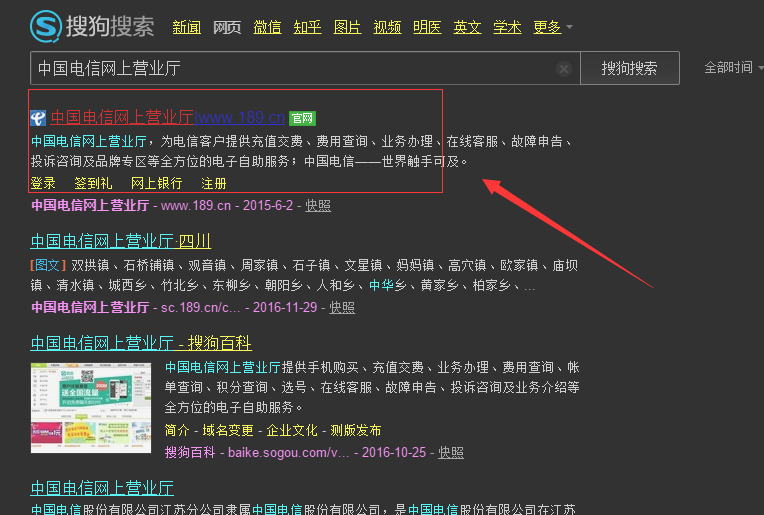Open the 简介 section link
This screenshot has height=515, width=764.
point(177,430)
